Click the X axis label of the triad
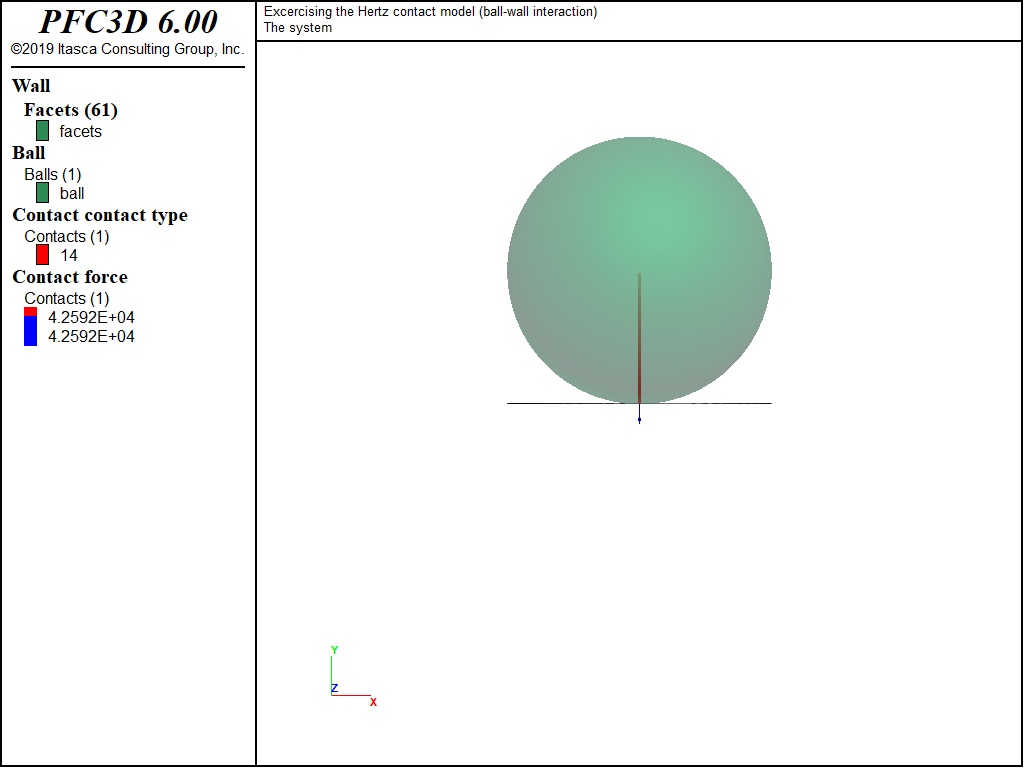 pos(374,703)
